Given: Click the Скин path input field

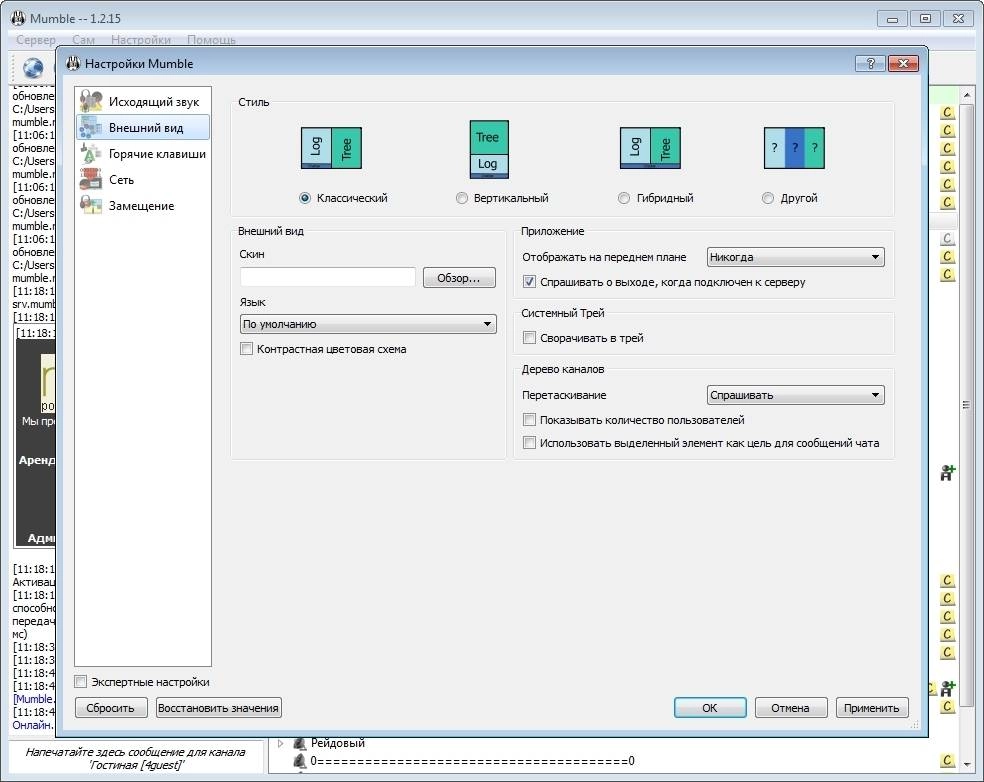Looking at the screenshot, I should pos(328,277).
